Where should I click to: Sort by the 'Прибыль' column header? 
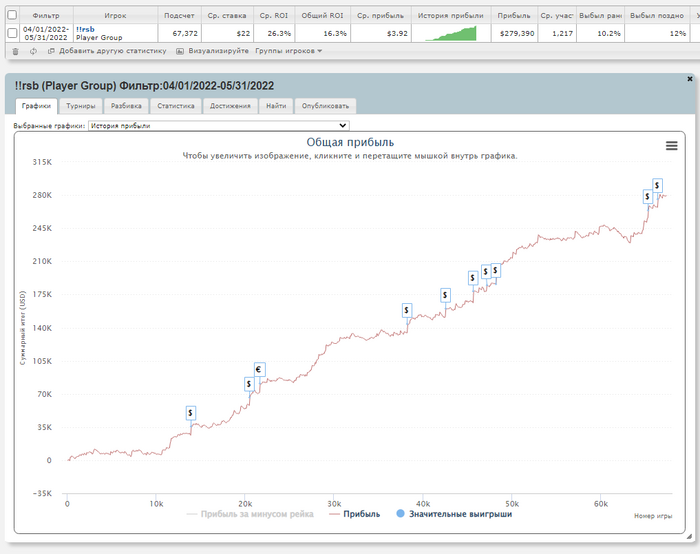tap(514, 16)
